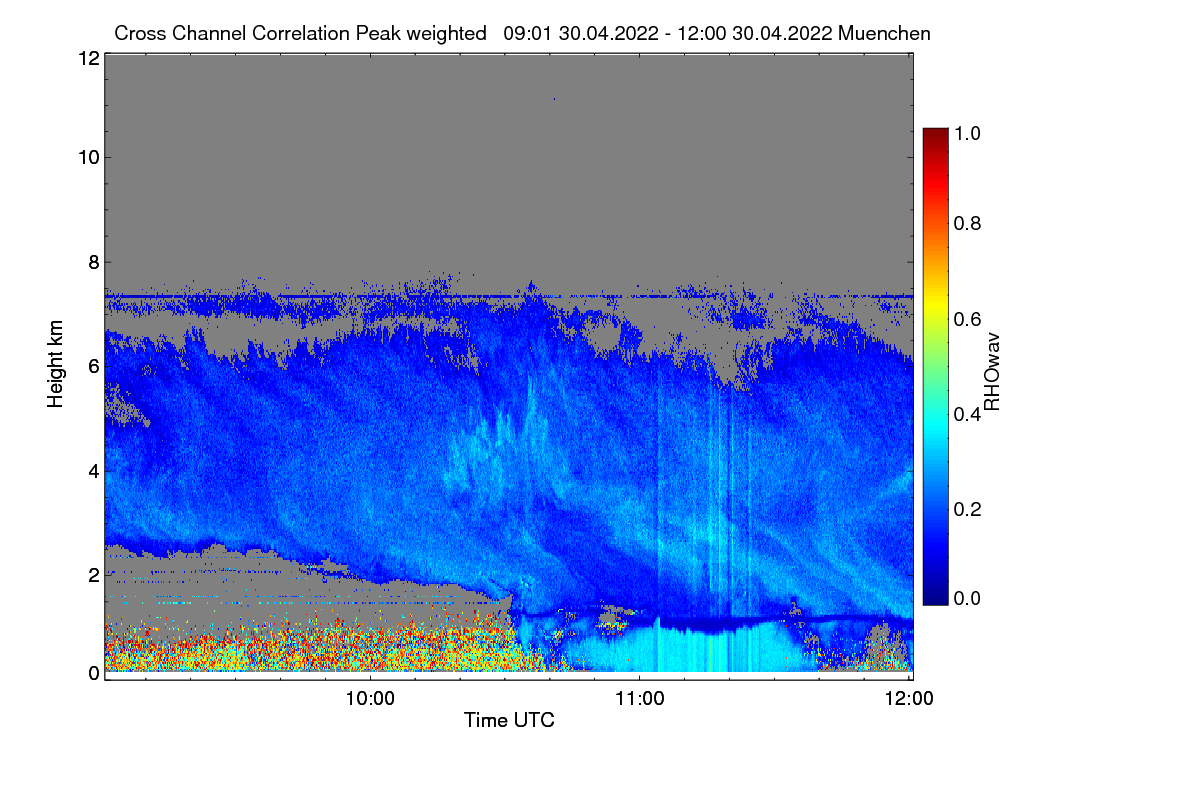
Task: Select the date range text '09:01 30.04.2022 - 12:00 30.04.2022'
Action: (668, 33)
